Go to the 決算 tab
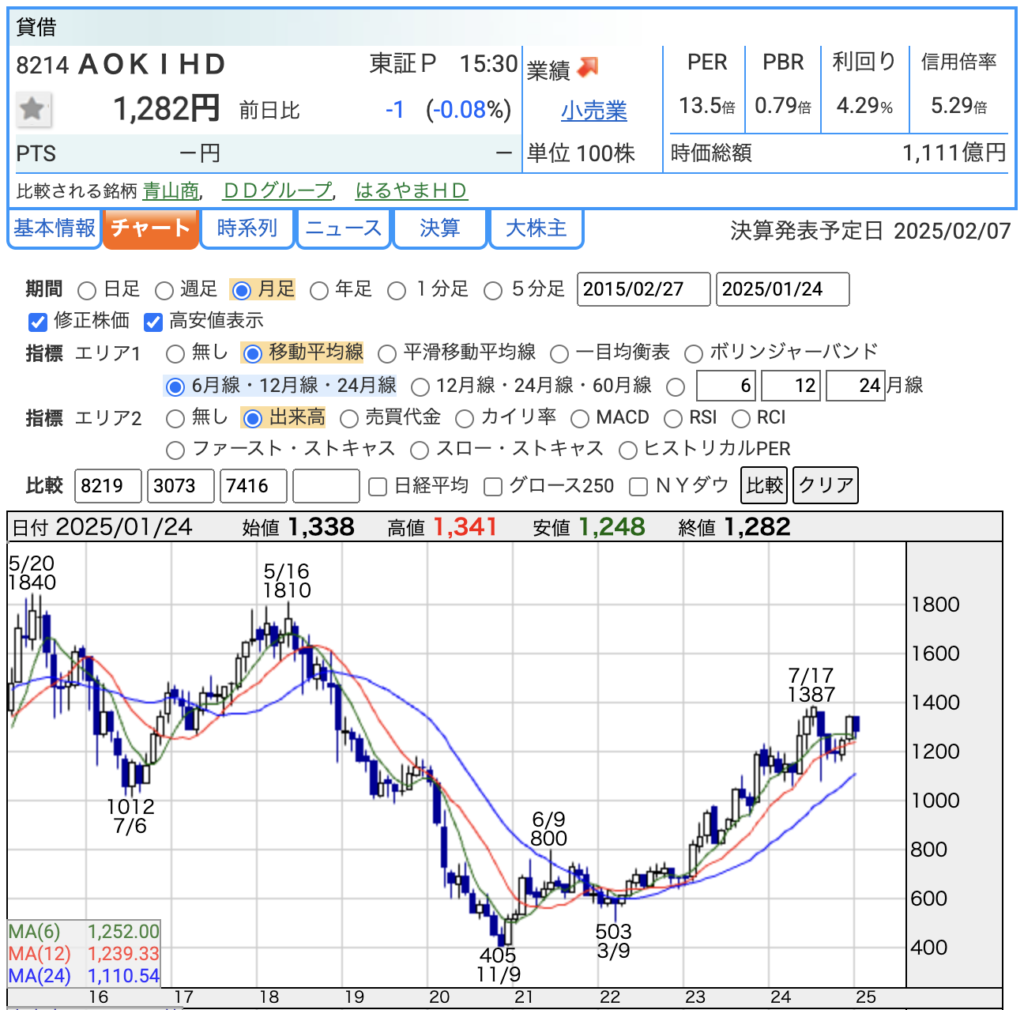This screenshot has height=1010, width=1024. (x=439, y=229)
